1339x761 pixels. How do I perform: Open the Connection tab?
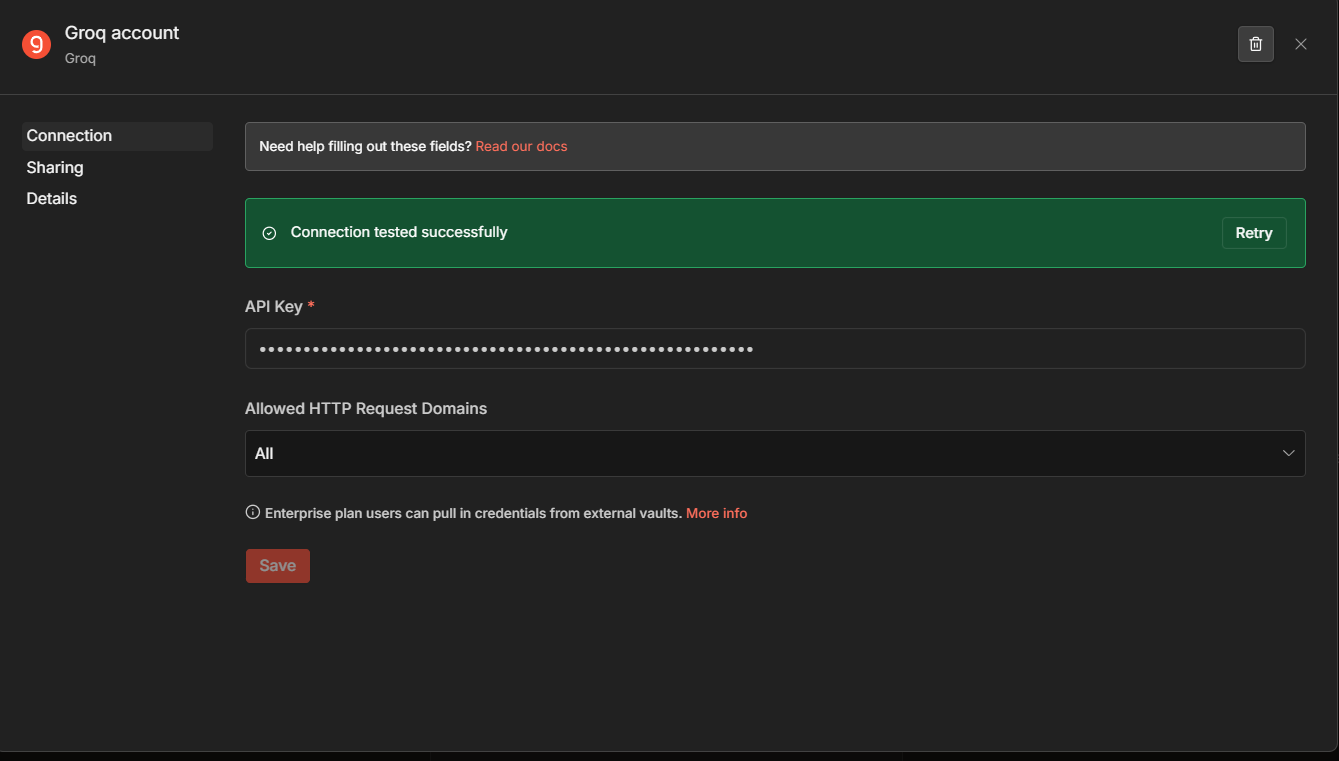[69, 136]
